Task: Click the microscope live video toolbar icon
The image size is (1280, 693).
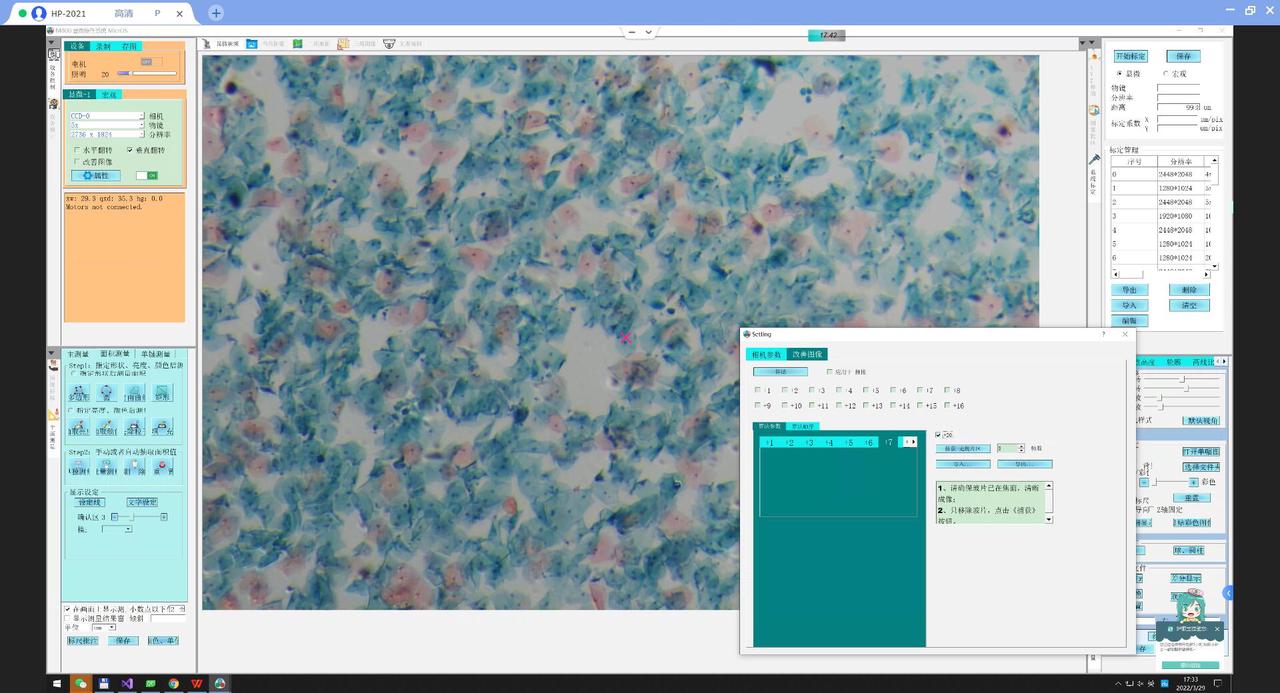Action: tap(207, 44)
